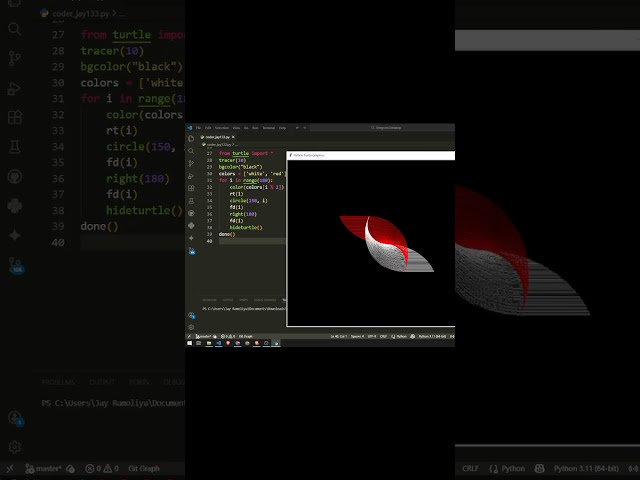The image size is (640, 480).
Task: Open the Testing flask view
Action: (x=191, y=201)
